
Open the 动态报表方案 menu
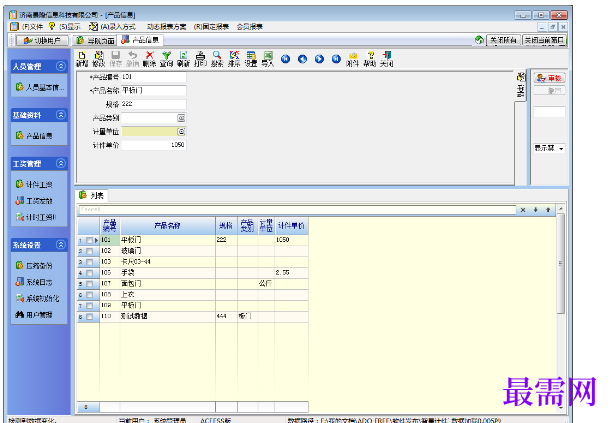point(166,27)
